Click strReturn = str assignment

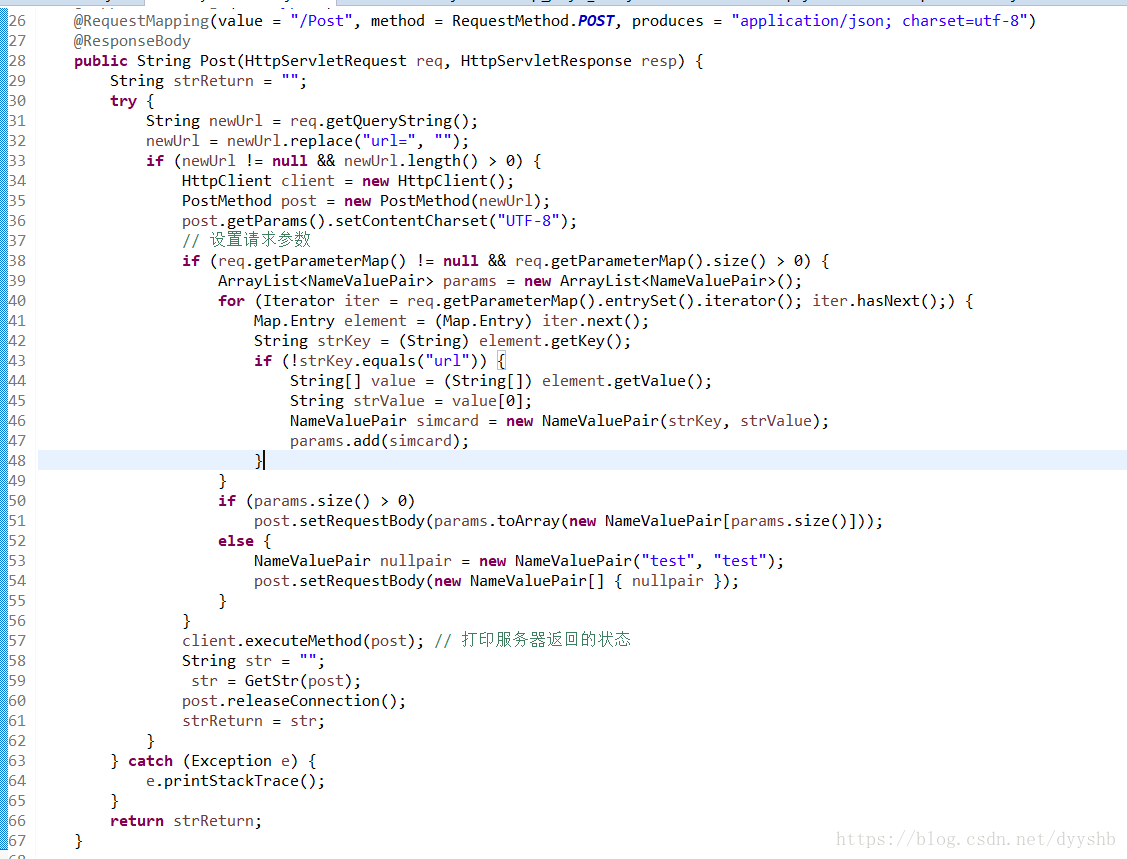254,721
